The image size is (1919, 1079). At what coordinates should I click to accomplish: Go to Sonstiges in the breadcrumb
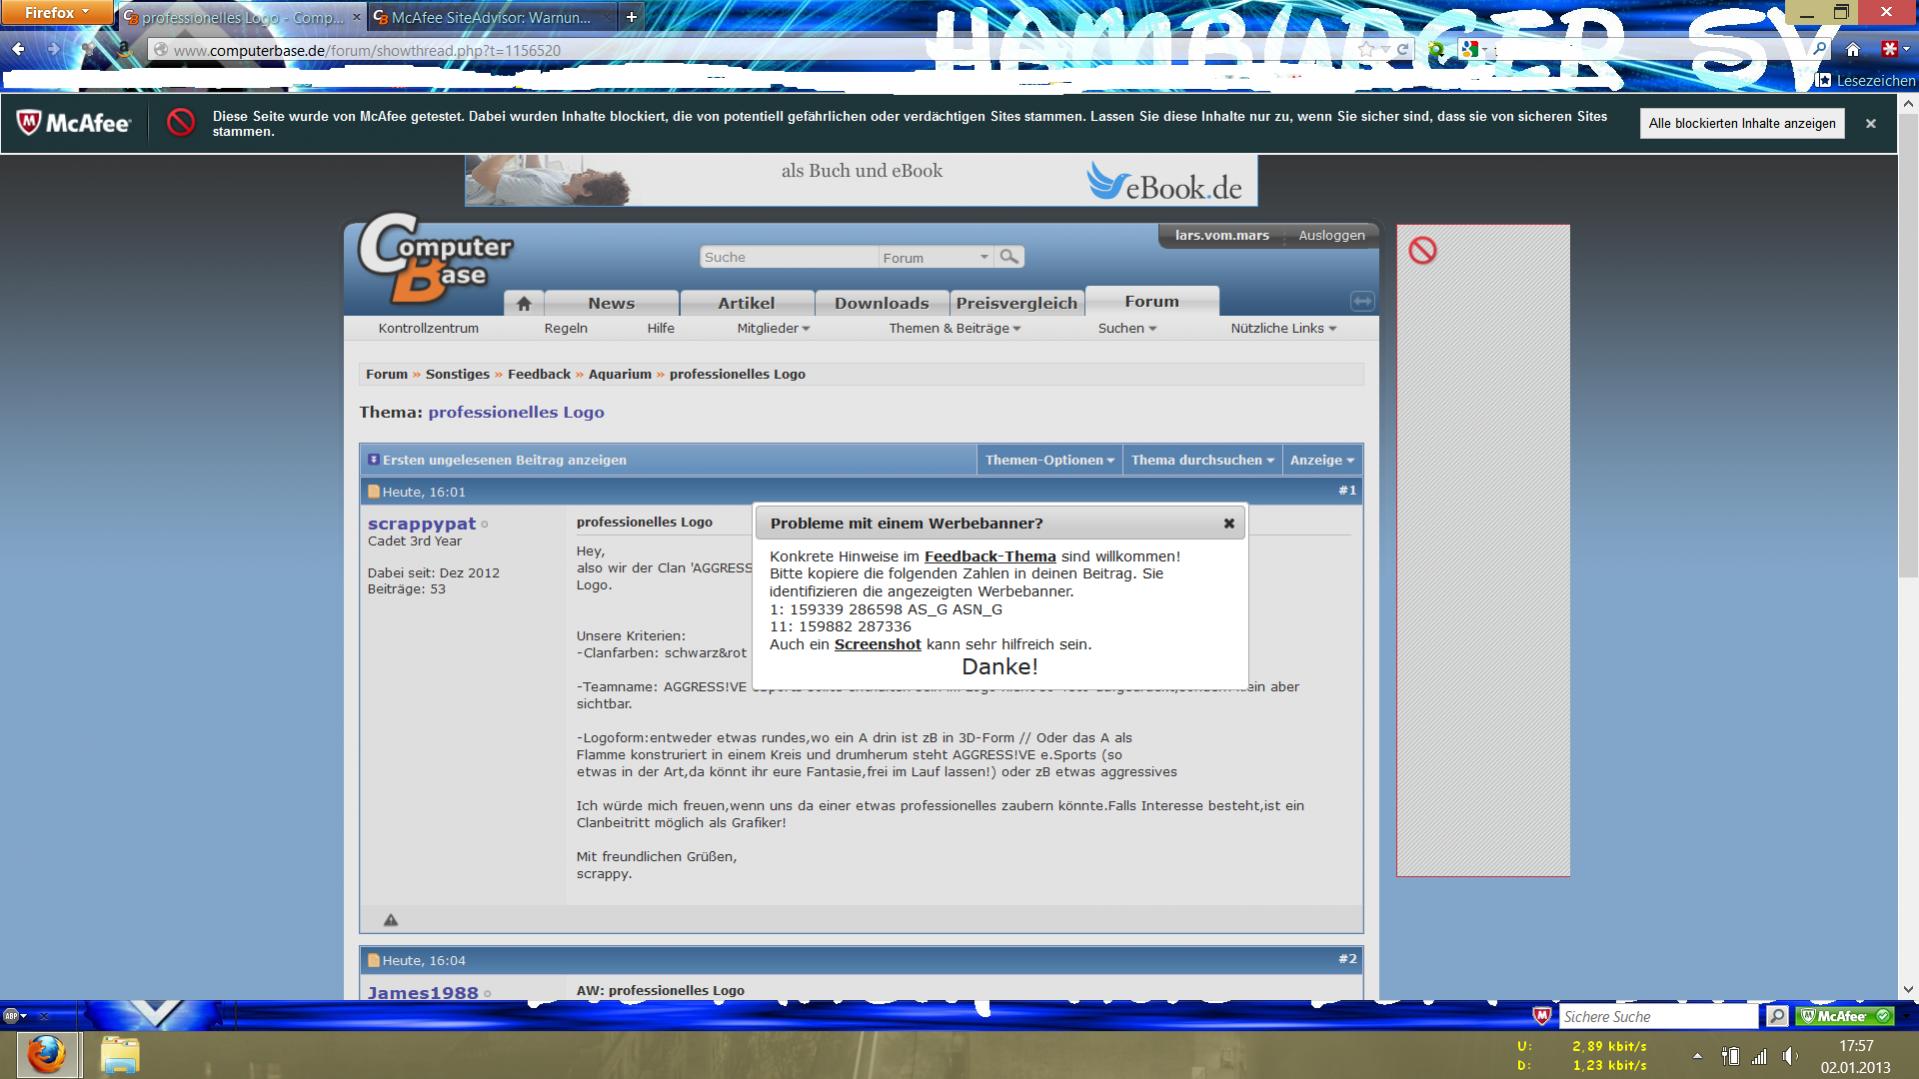point(457,374)
